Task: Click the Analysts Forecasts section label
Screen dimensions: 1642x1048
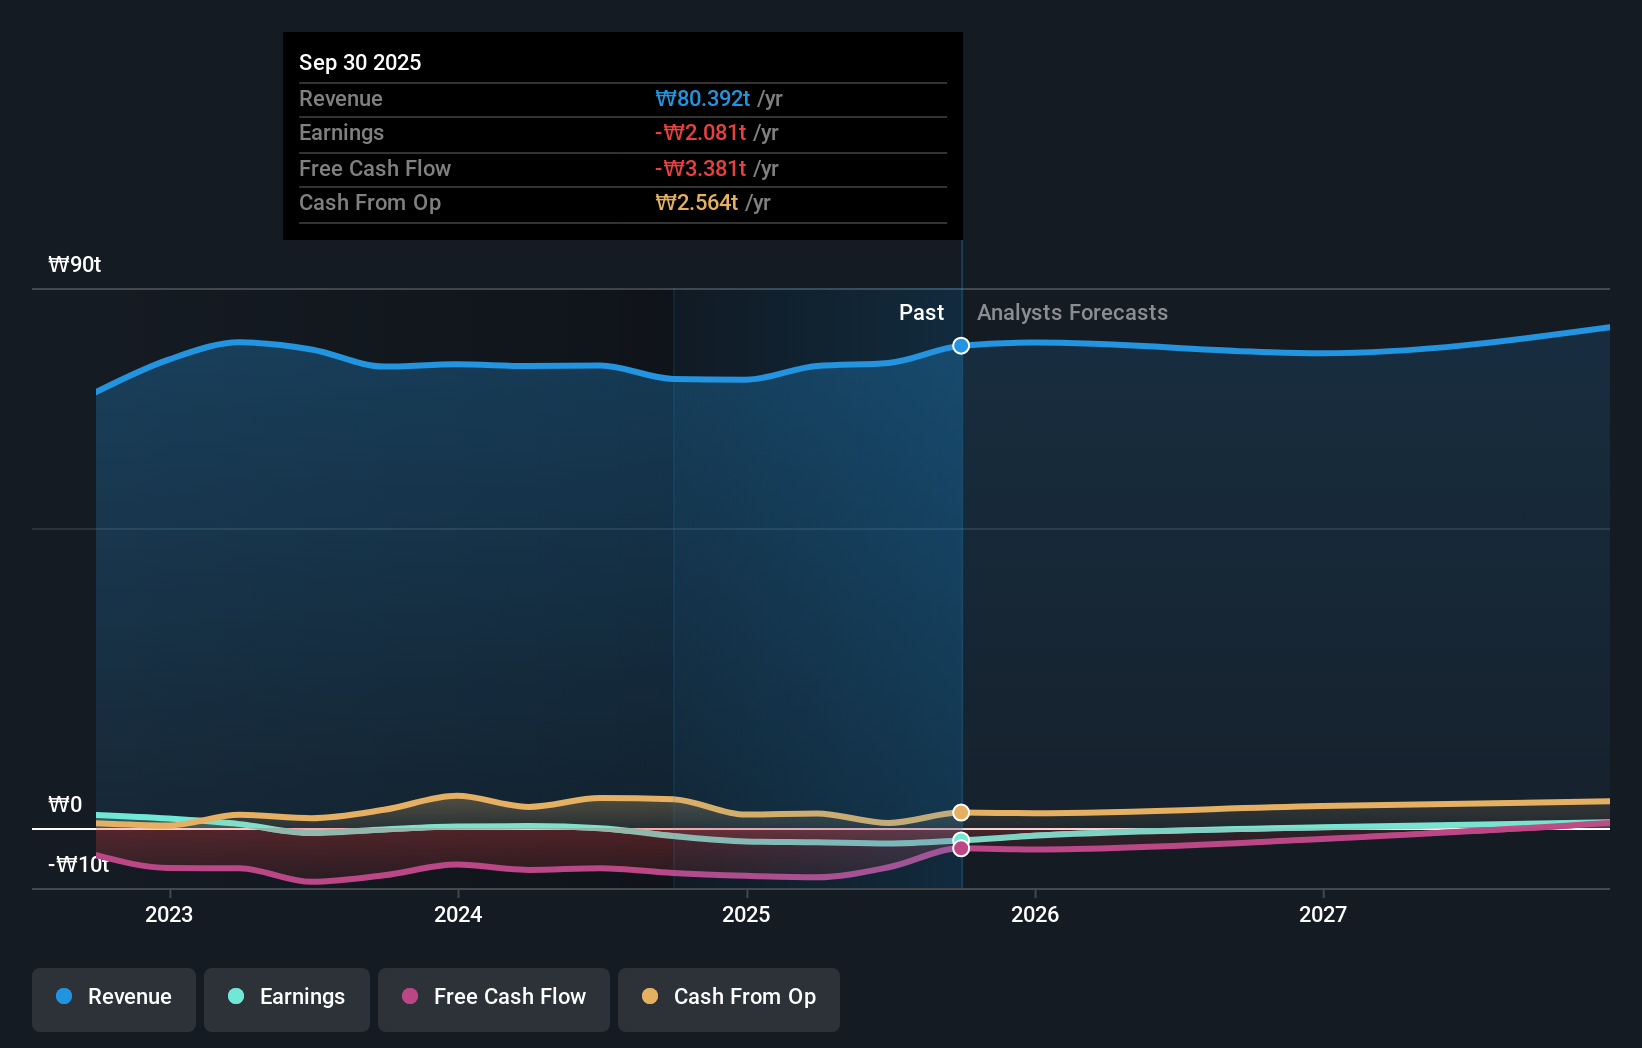Action: click(x=1071, y=312)
